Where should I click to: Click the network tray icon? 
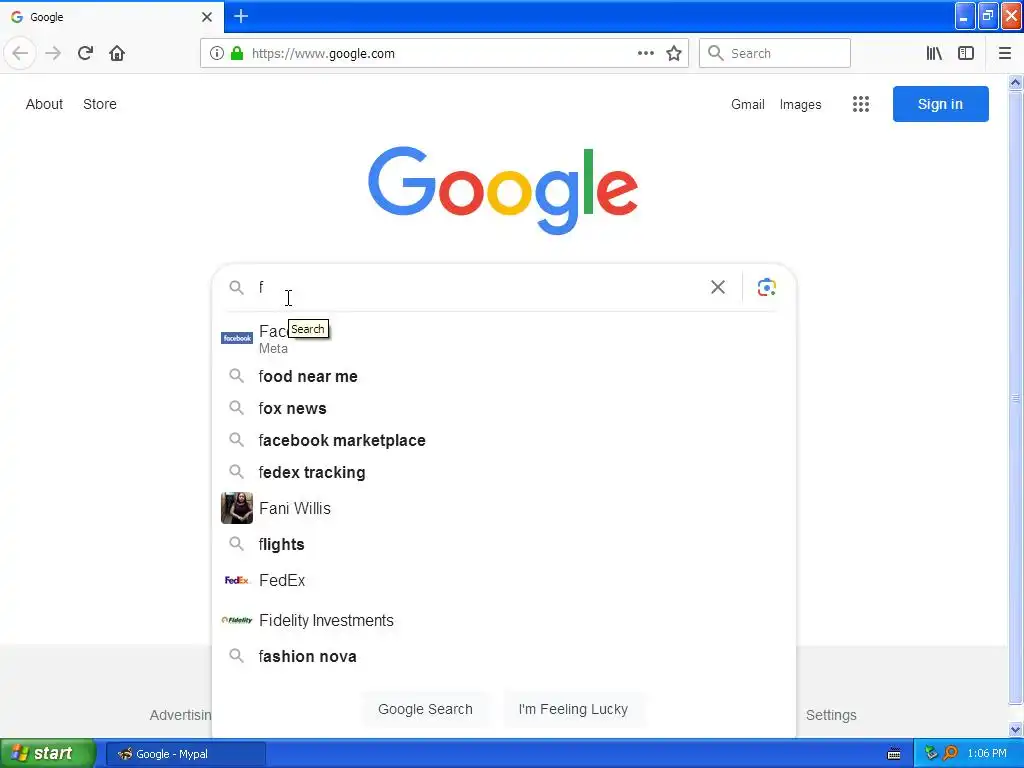[931, 754]
